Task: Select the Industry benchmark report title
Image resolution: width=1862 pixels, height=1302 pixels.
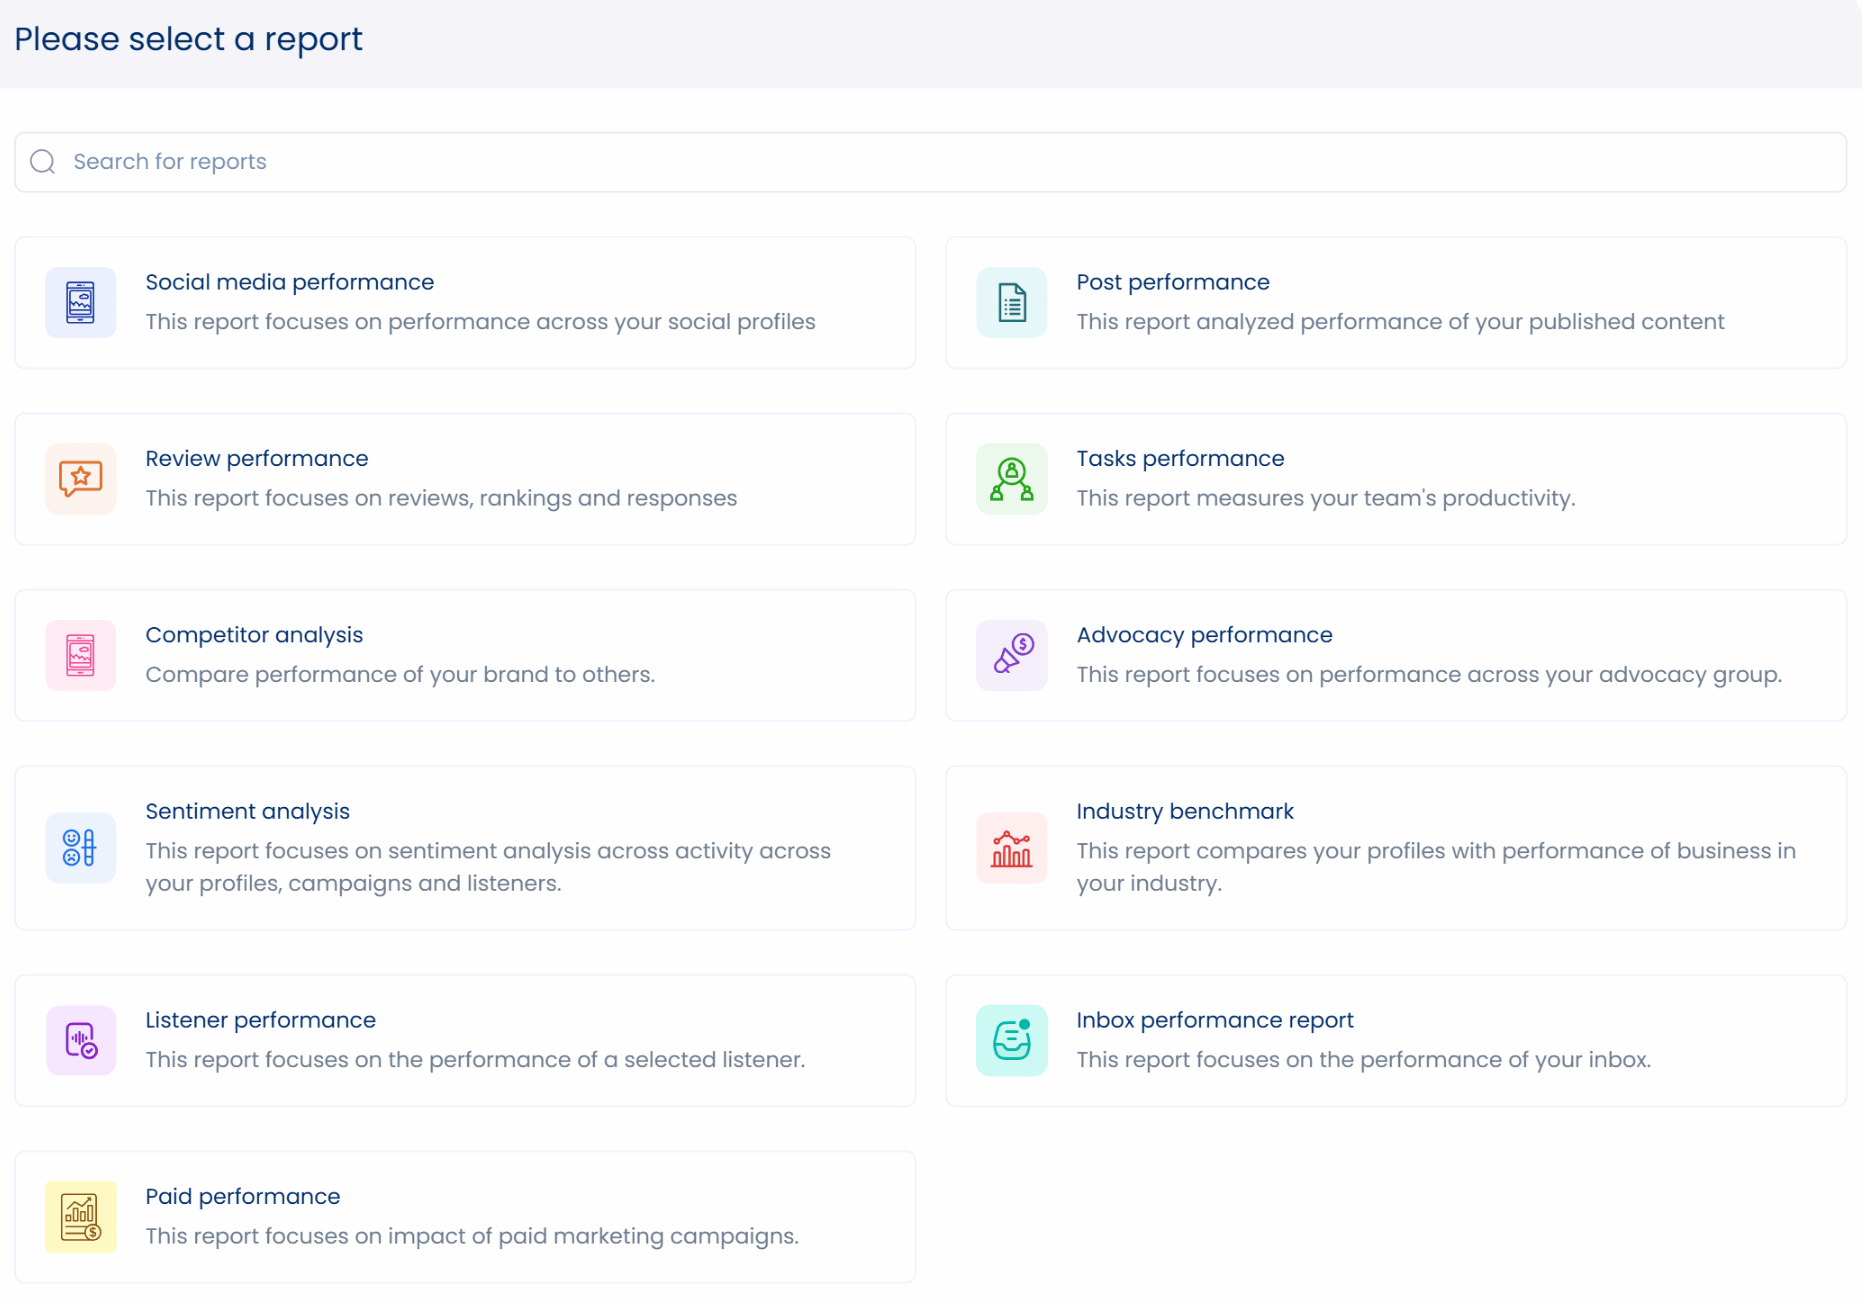Action: (1184, 811)
